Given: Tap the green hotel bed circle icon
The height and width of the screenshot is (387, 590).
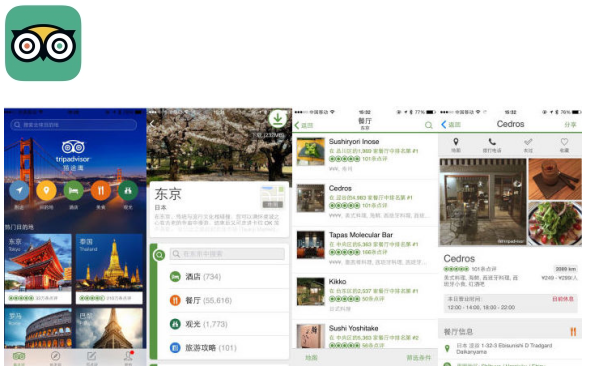Looking at the screenshot, I should pos(74,191).
